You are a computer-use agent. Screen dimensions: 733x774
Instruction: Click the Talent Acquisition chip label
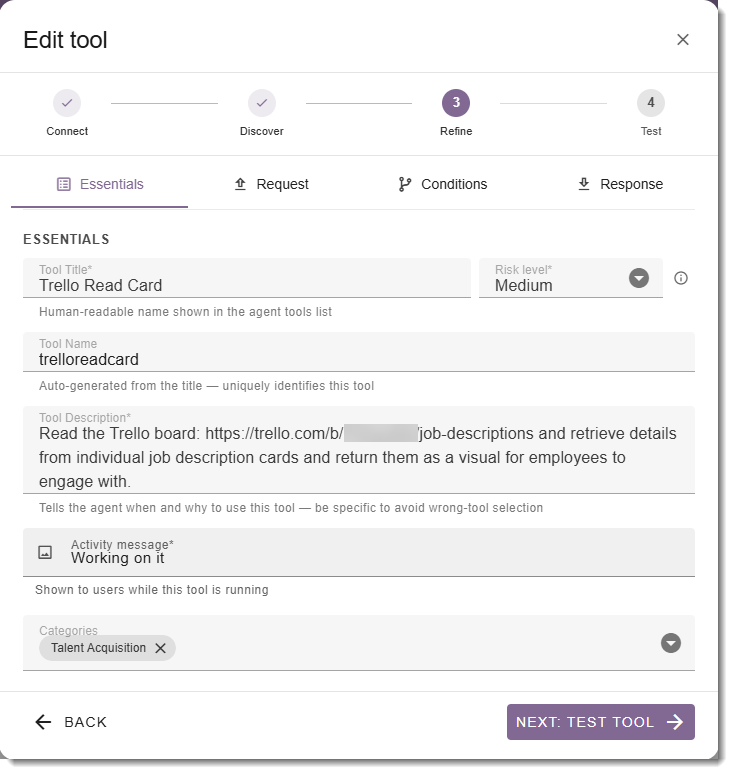99,648
